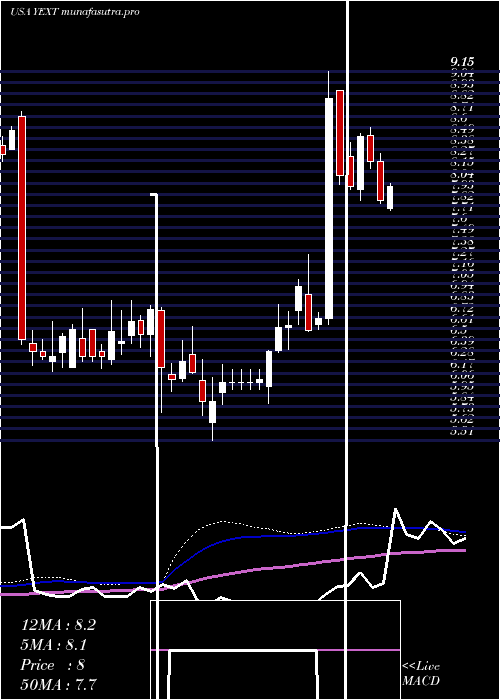Click the '<<Live MACD' label

click(421, 674)
